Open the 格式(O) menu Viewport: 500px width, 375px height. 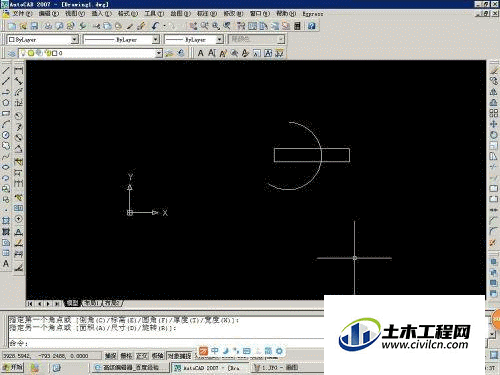click(128, 14)
